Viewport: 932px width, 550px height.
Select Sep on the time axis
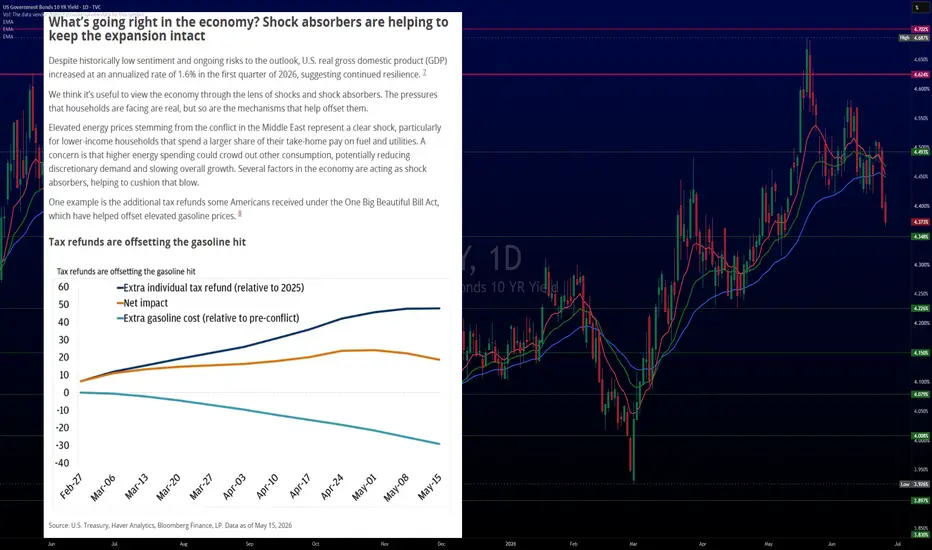click(250, 543)
